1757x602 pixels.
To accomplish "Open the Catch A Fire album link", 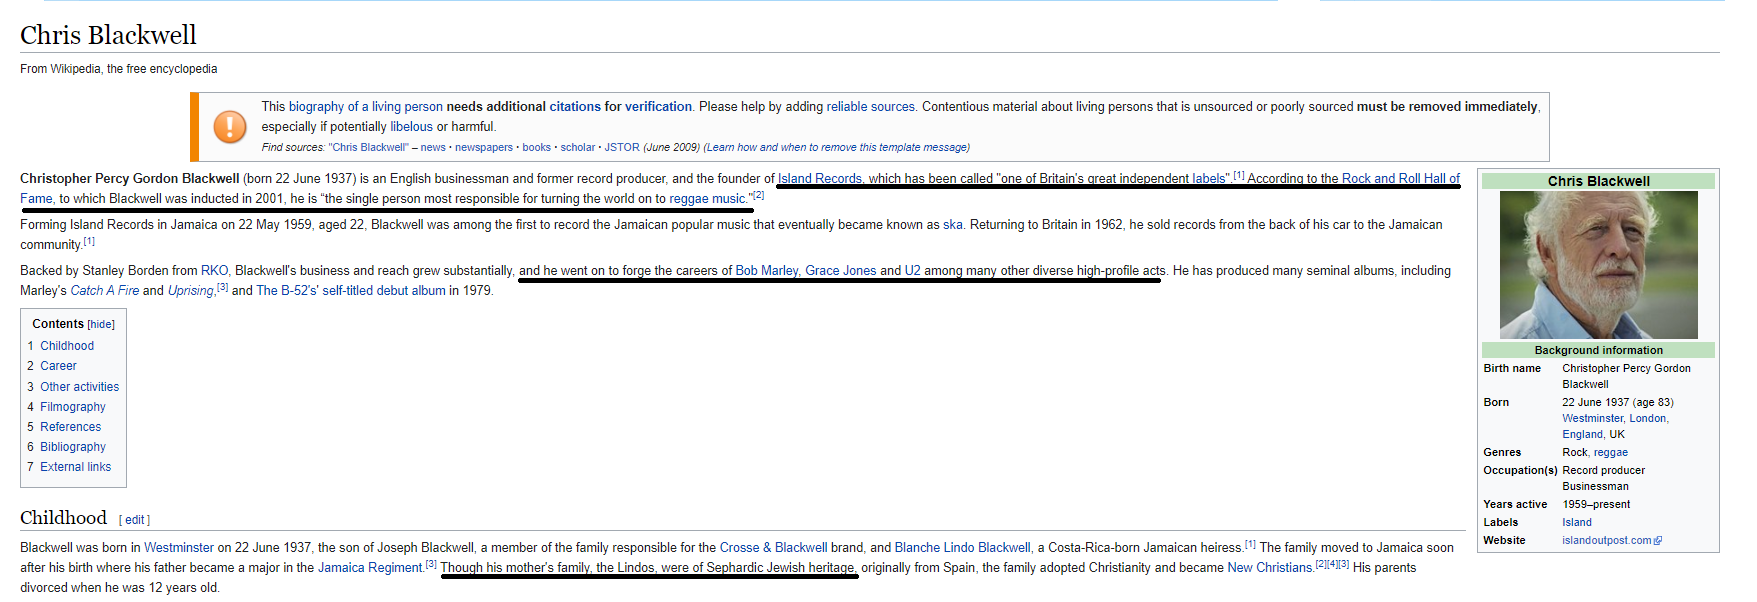I will click(105, 291).
